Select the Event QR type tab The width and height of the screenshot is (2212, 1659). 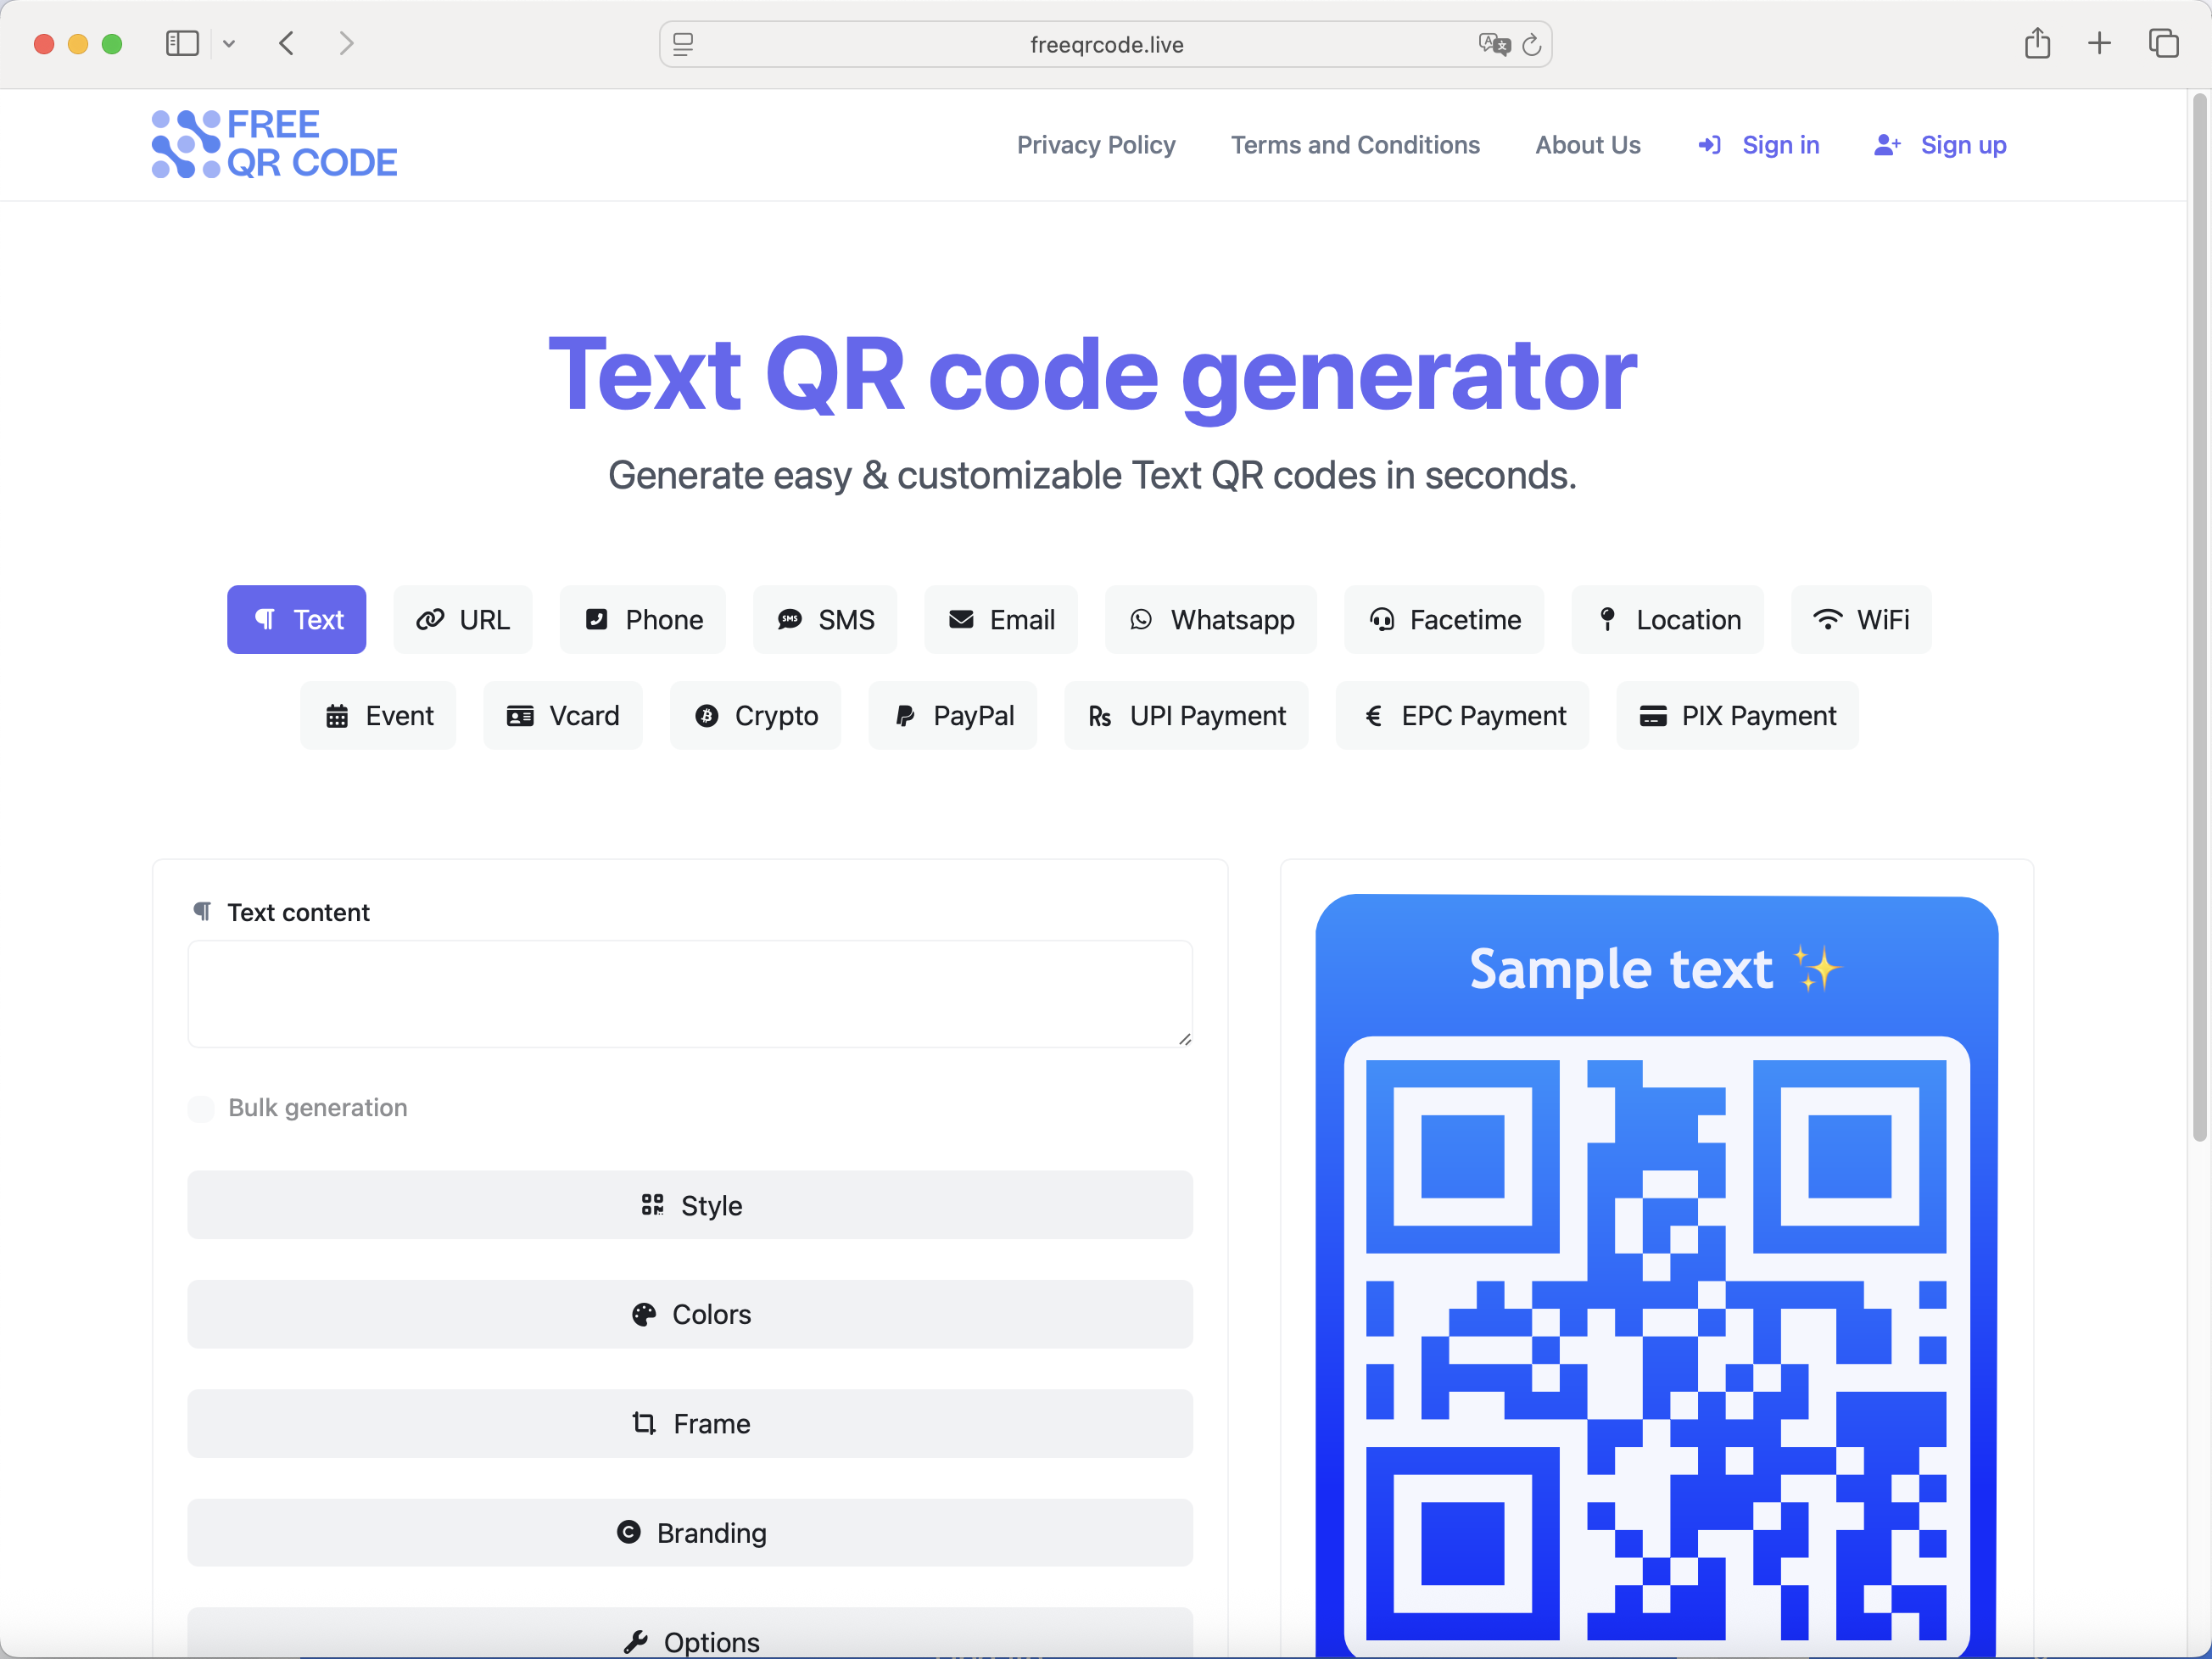click(378, 716)
